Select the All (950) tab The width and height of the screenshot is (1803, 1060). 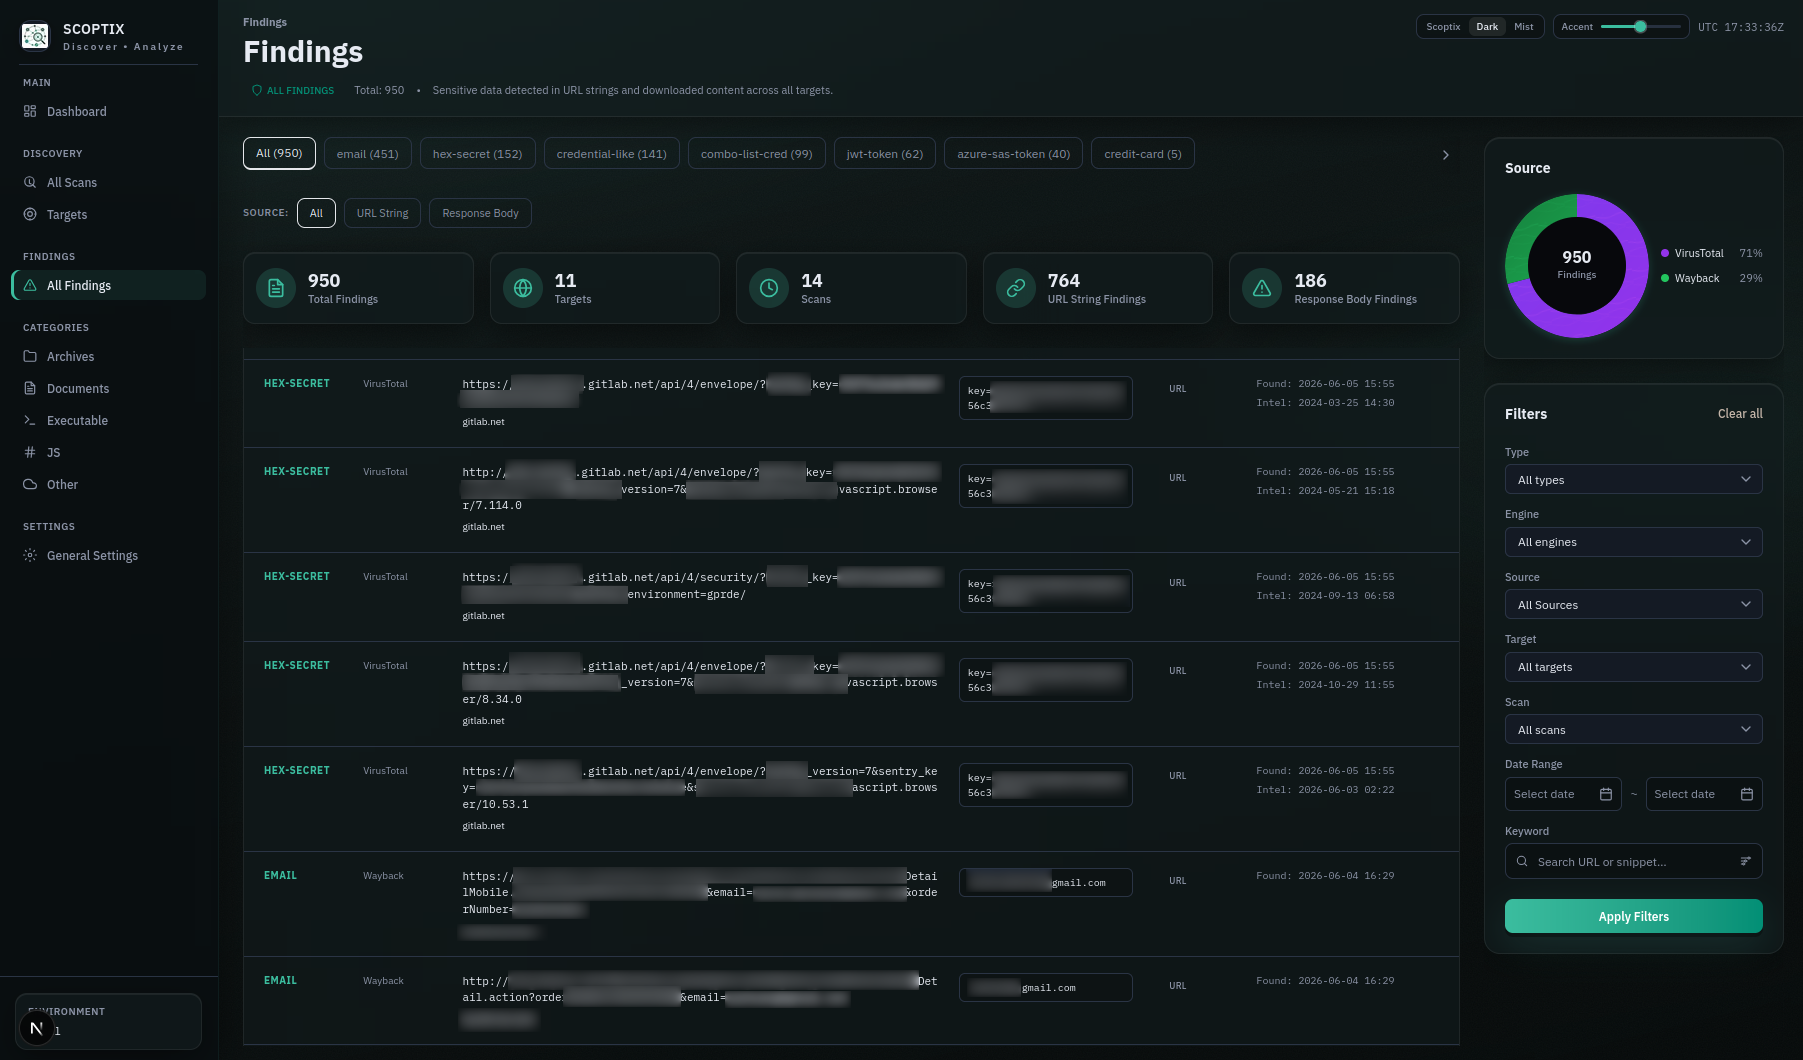coord(279,153)
